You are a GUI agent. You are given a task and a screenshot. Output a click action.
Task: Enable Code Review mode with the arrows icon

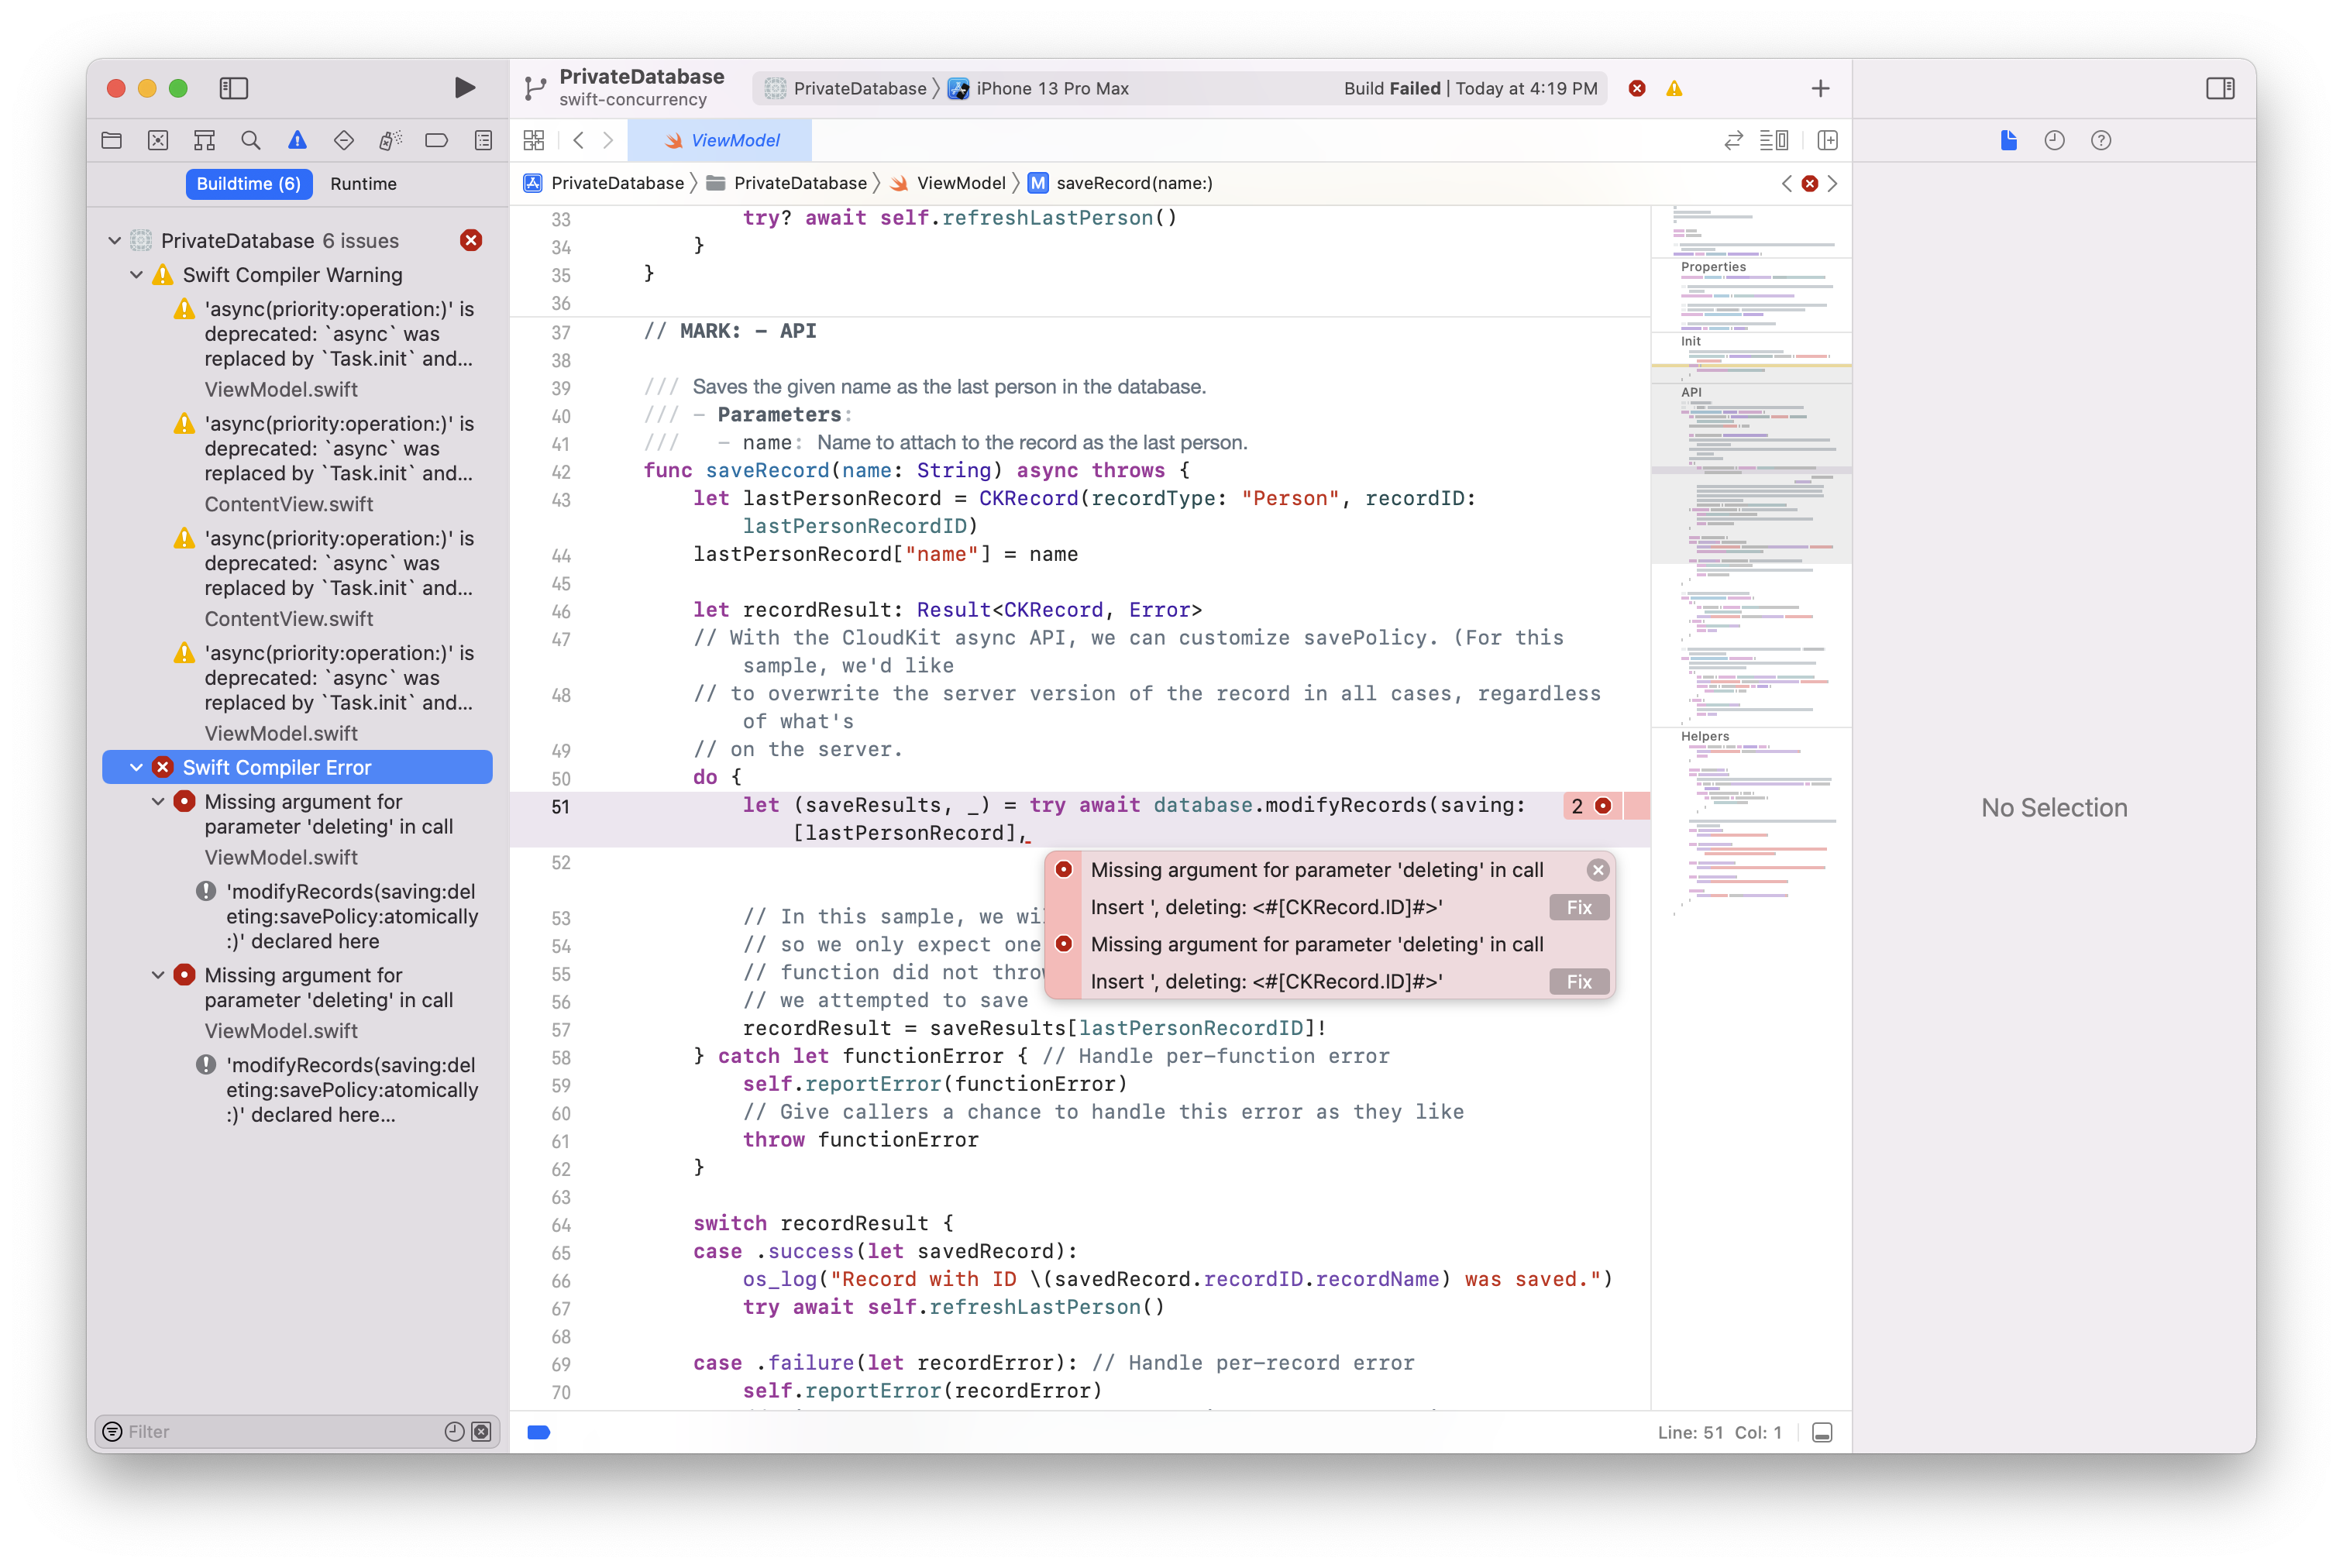[1733, 140]
